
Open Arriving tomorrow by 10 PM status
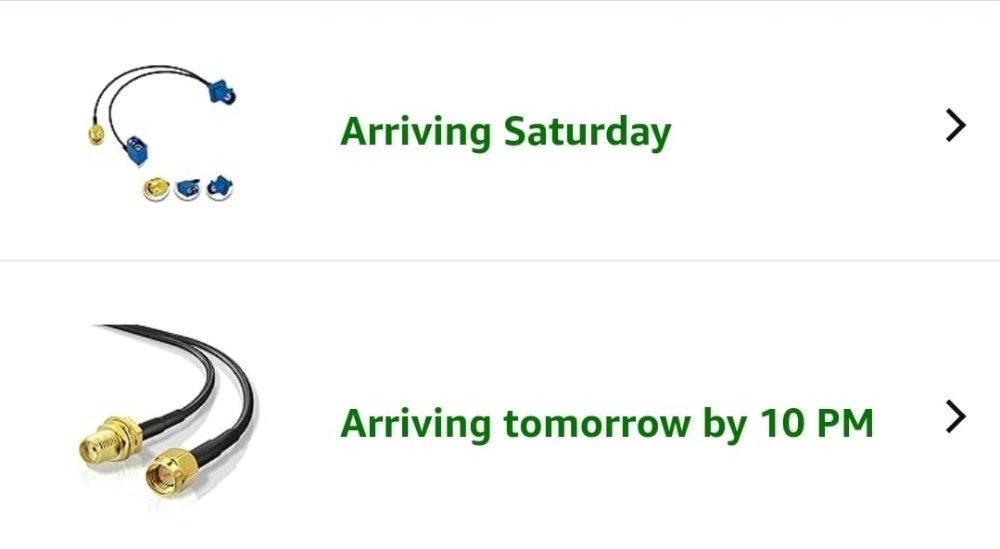coord(607,424)
